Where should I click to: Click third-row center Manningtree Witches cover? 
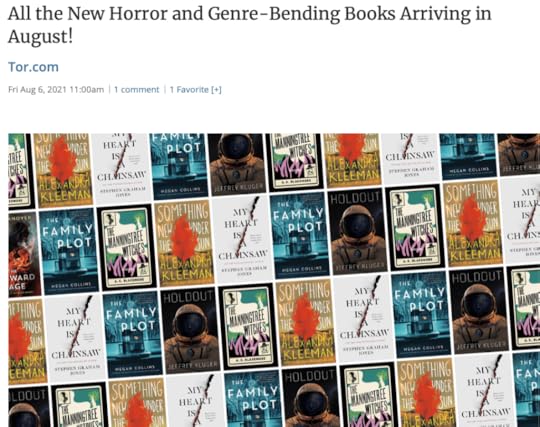(x=248, y=326)
